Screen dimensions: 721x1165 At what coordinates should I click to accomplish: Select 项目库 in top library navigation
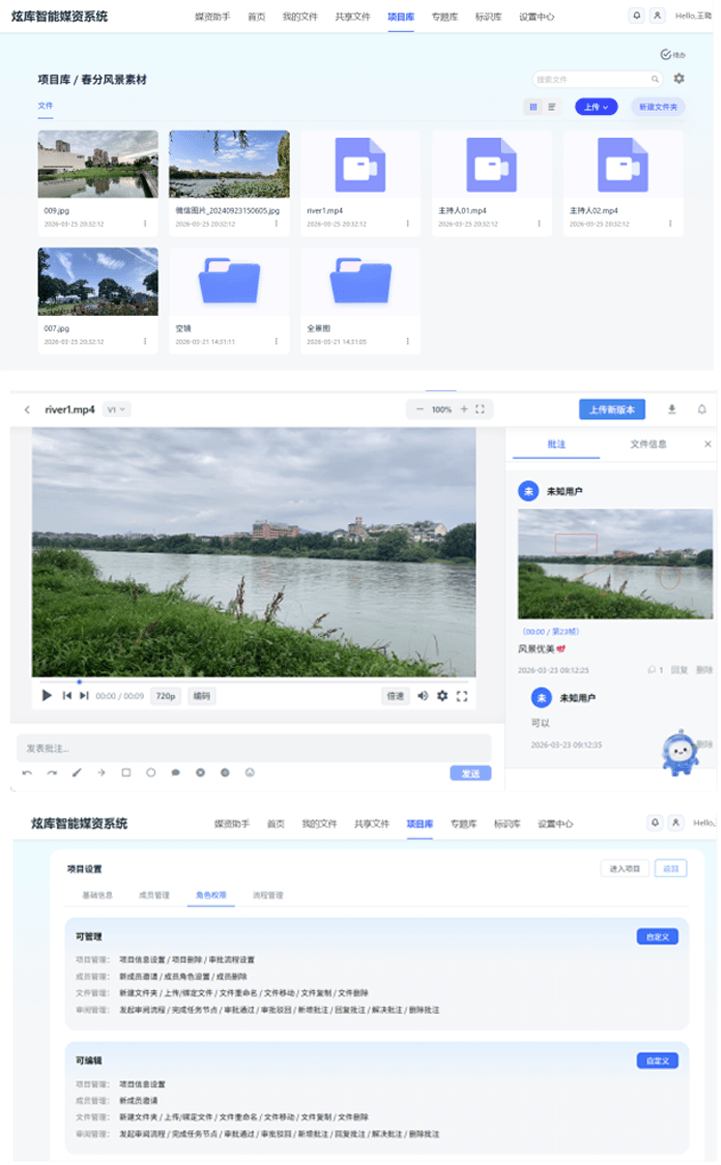coord(401,16)
